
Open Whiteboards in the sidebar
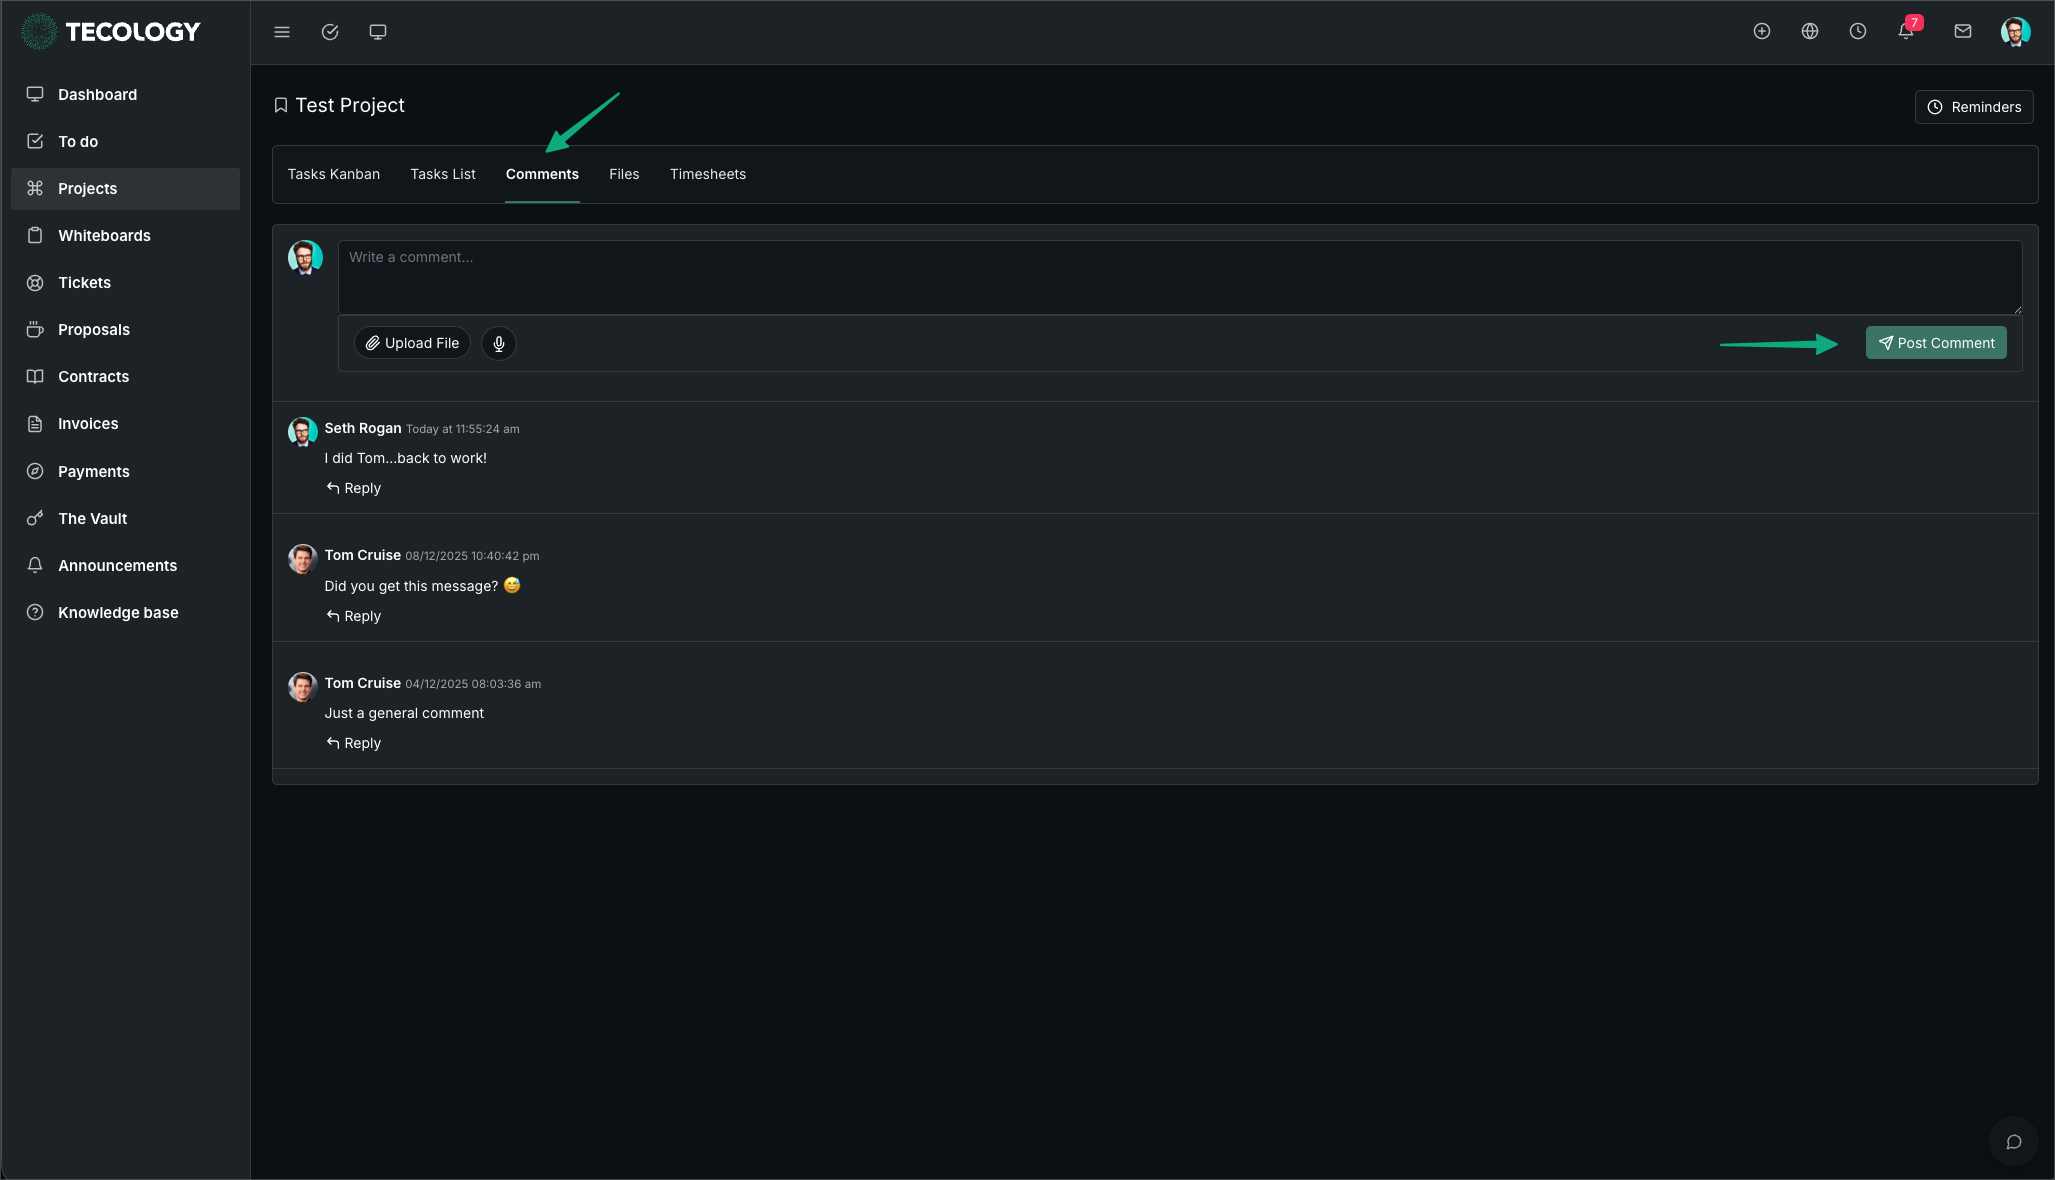tap(104, 236)
